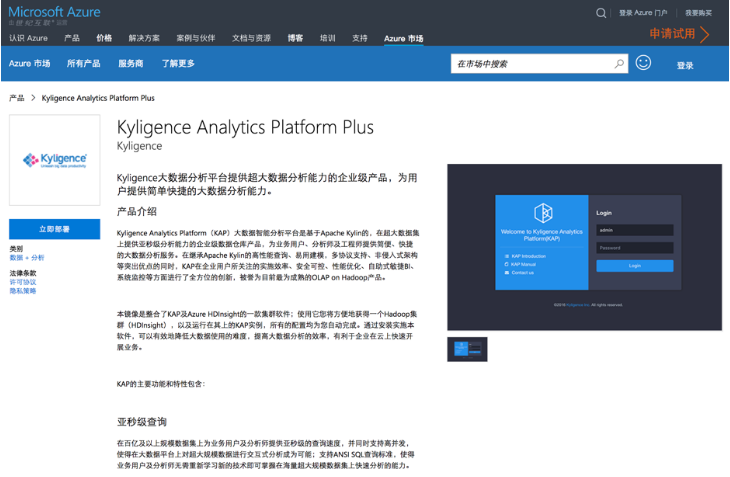The width and height of the screenshot is (730, 477).
Task: Click the orange arrow next to 申请试用
Action: click(704, 34)
